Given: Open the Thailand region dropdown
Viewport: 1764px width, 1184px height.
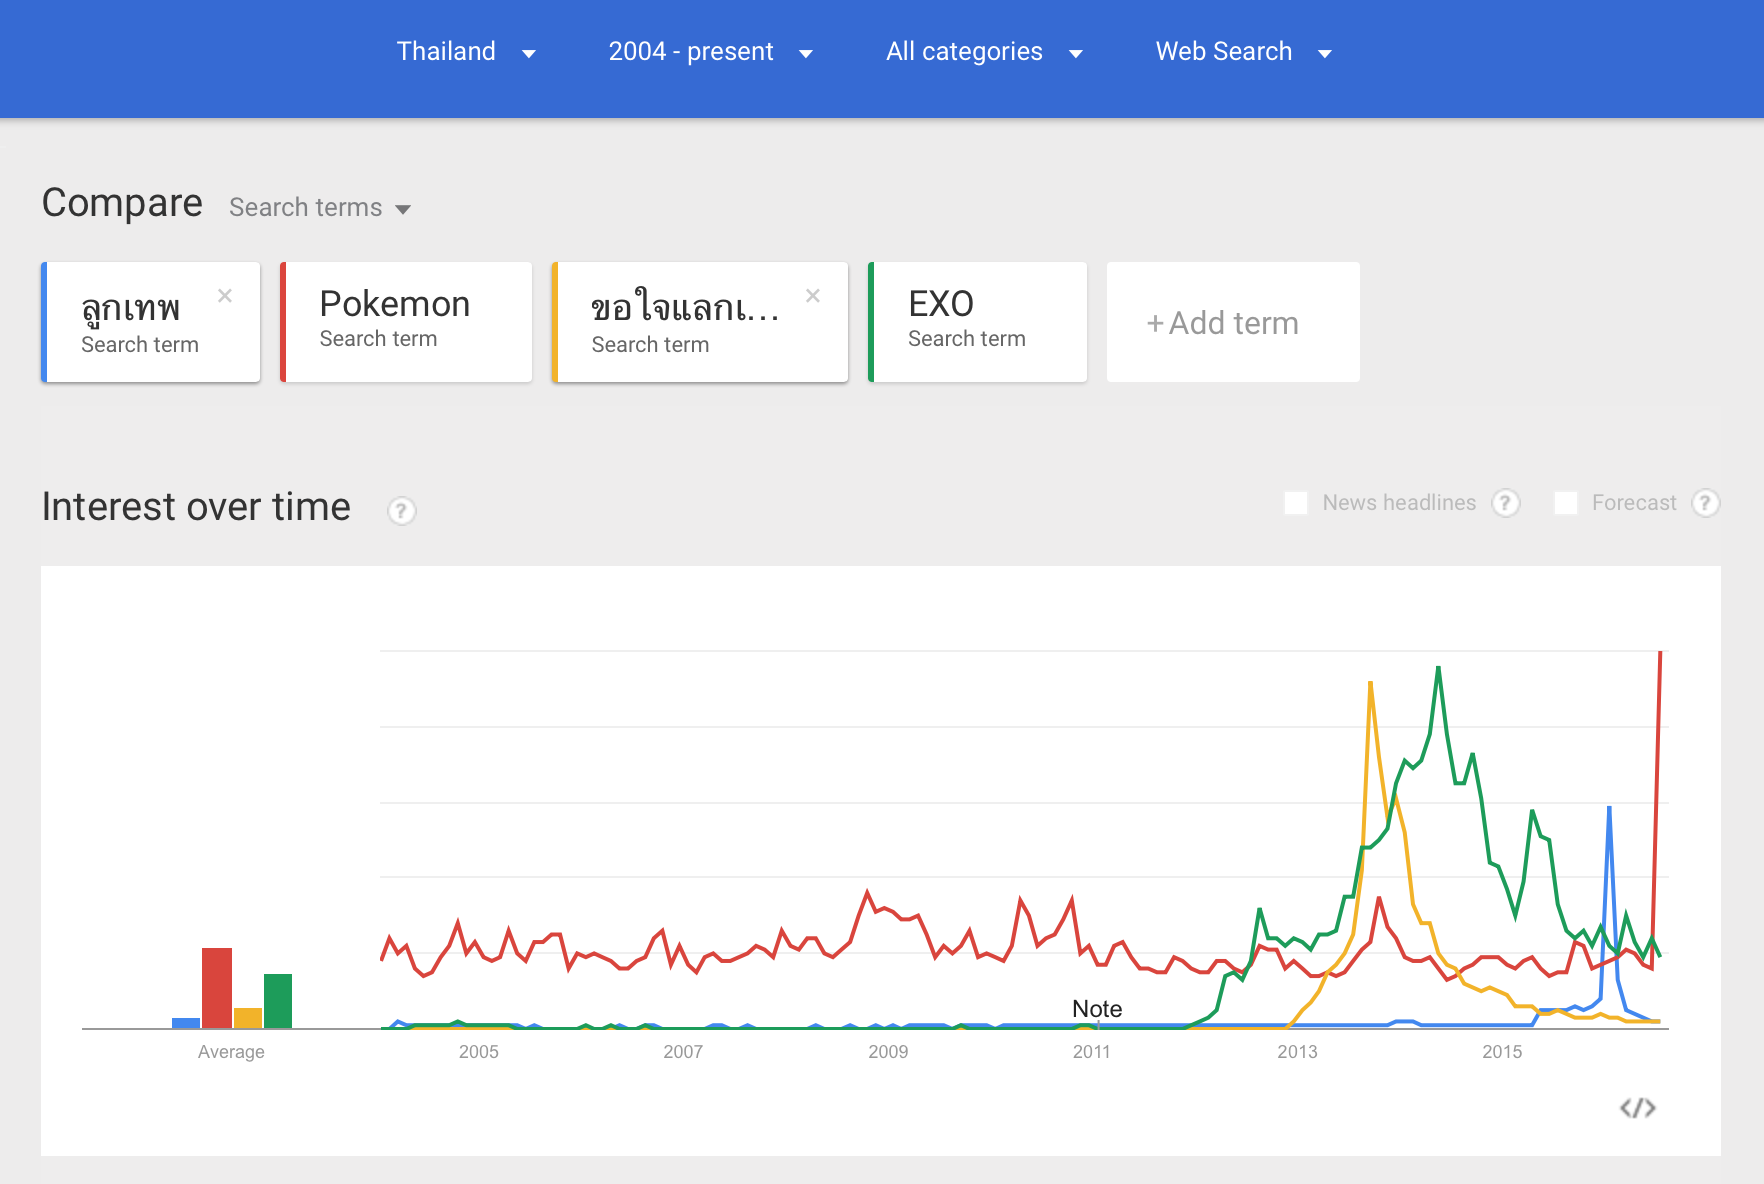Looking at the screenshot, I should pyautogui.click(x=466, y=52).
